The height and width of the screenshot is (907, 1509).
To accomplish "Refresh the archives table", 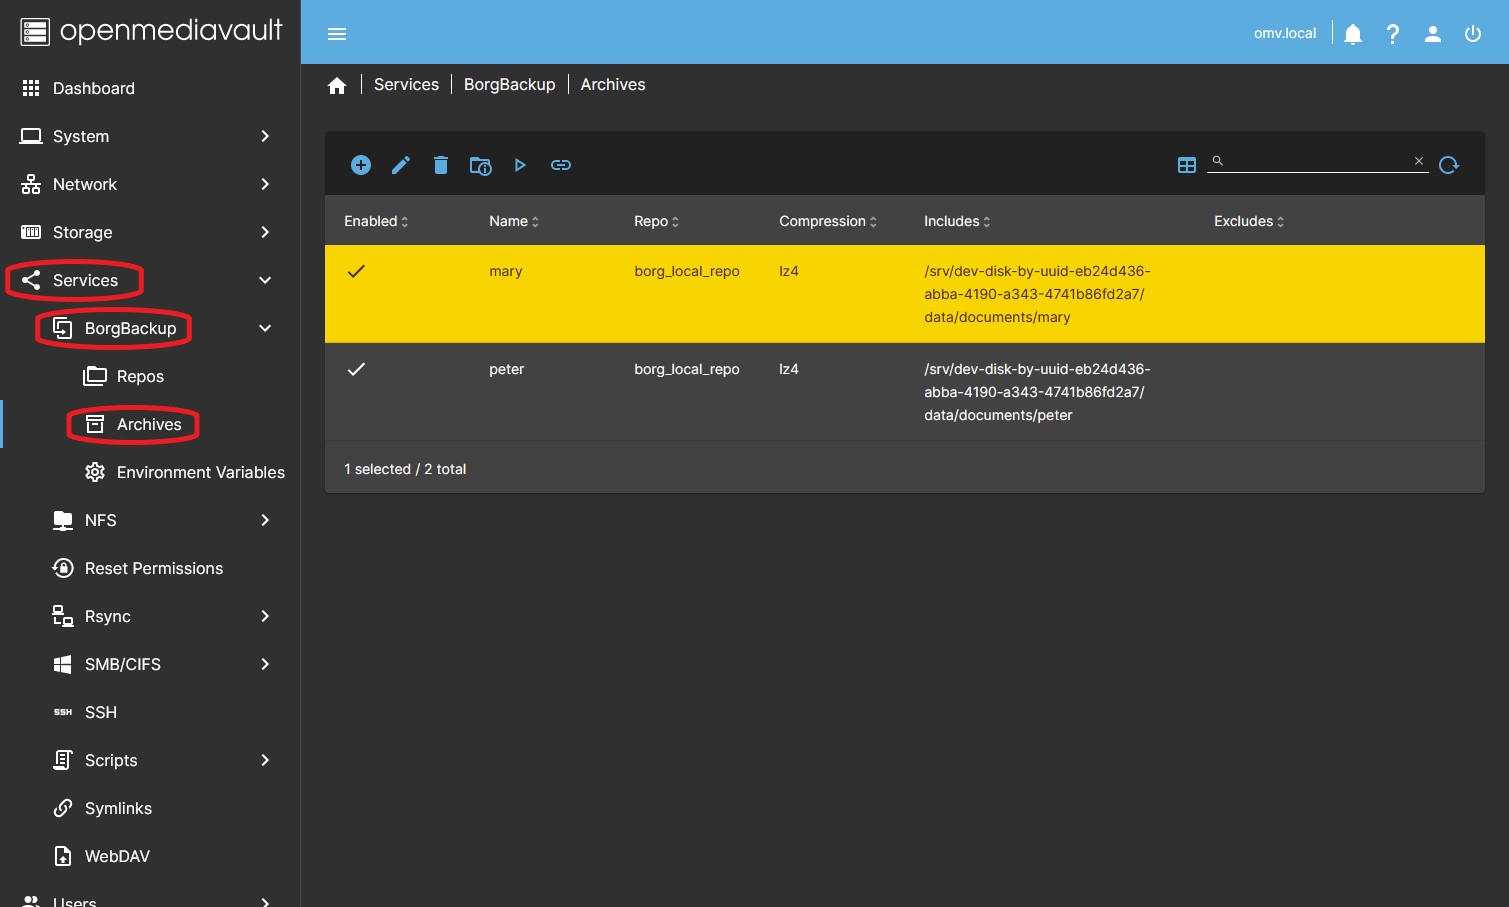I will pos(1449,165).
